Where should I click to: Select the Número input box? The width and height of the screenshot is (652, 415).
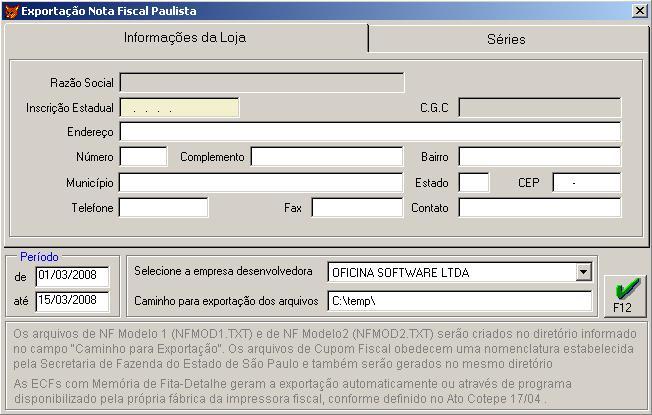pos(143,157)
